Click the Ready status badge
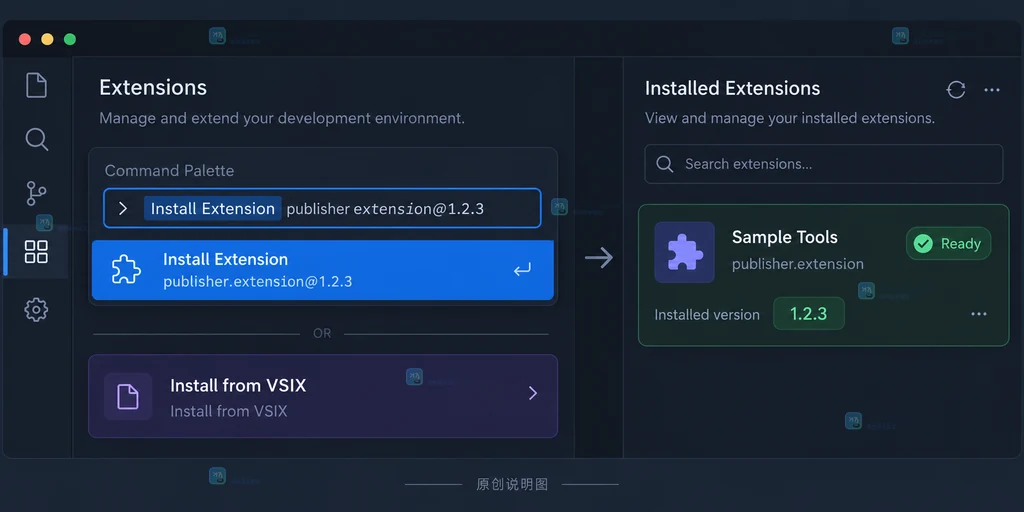The image size is (1024, 512). coord(948,244)
